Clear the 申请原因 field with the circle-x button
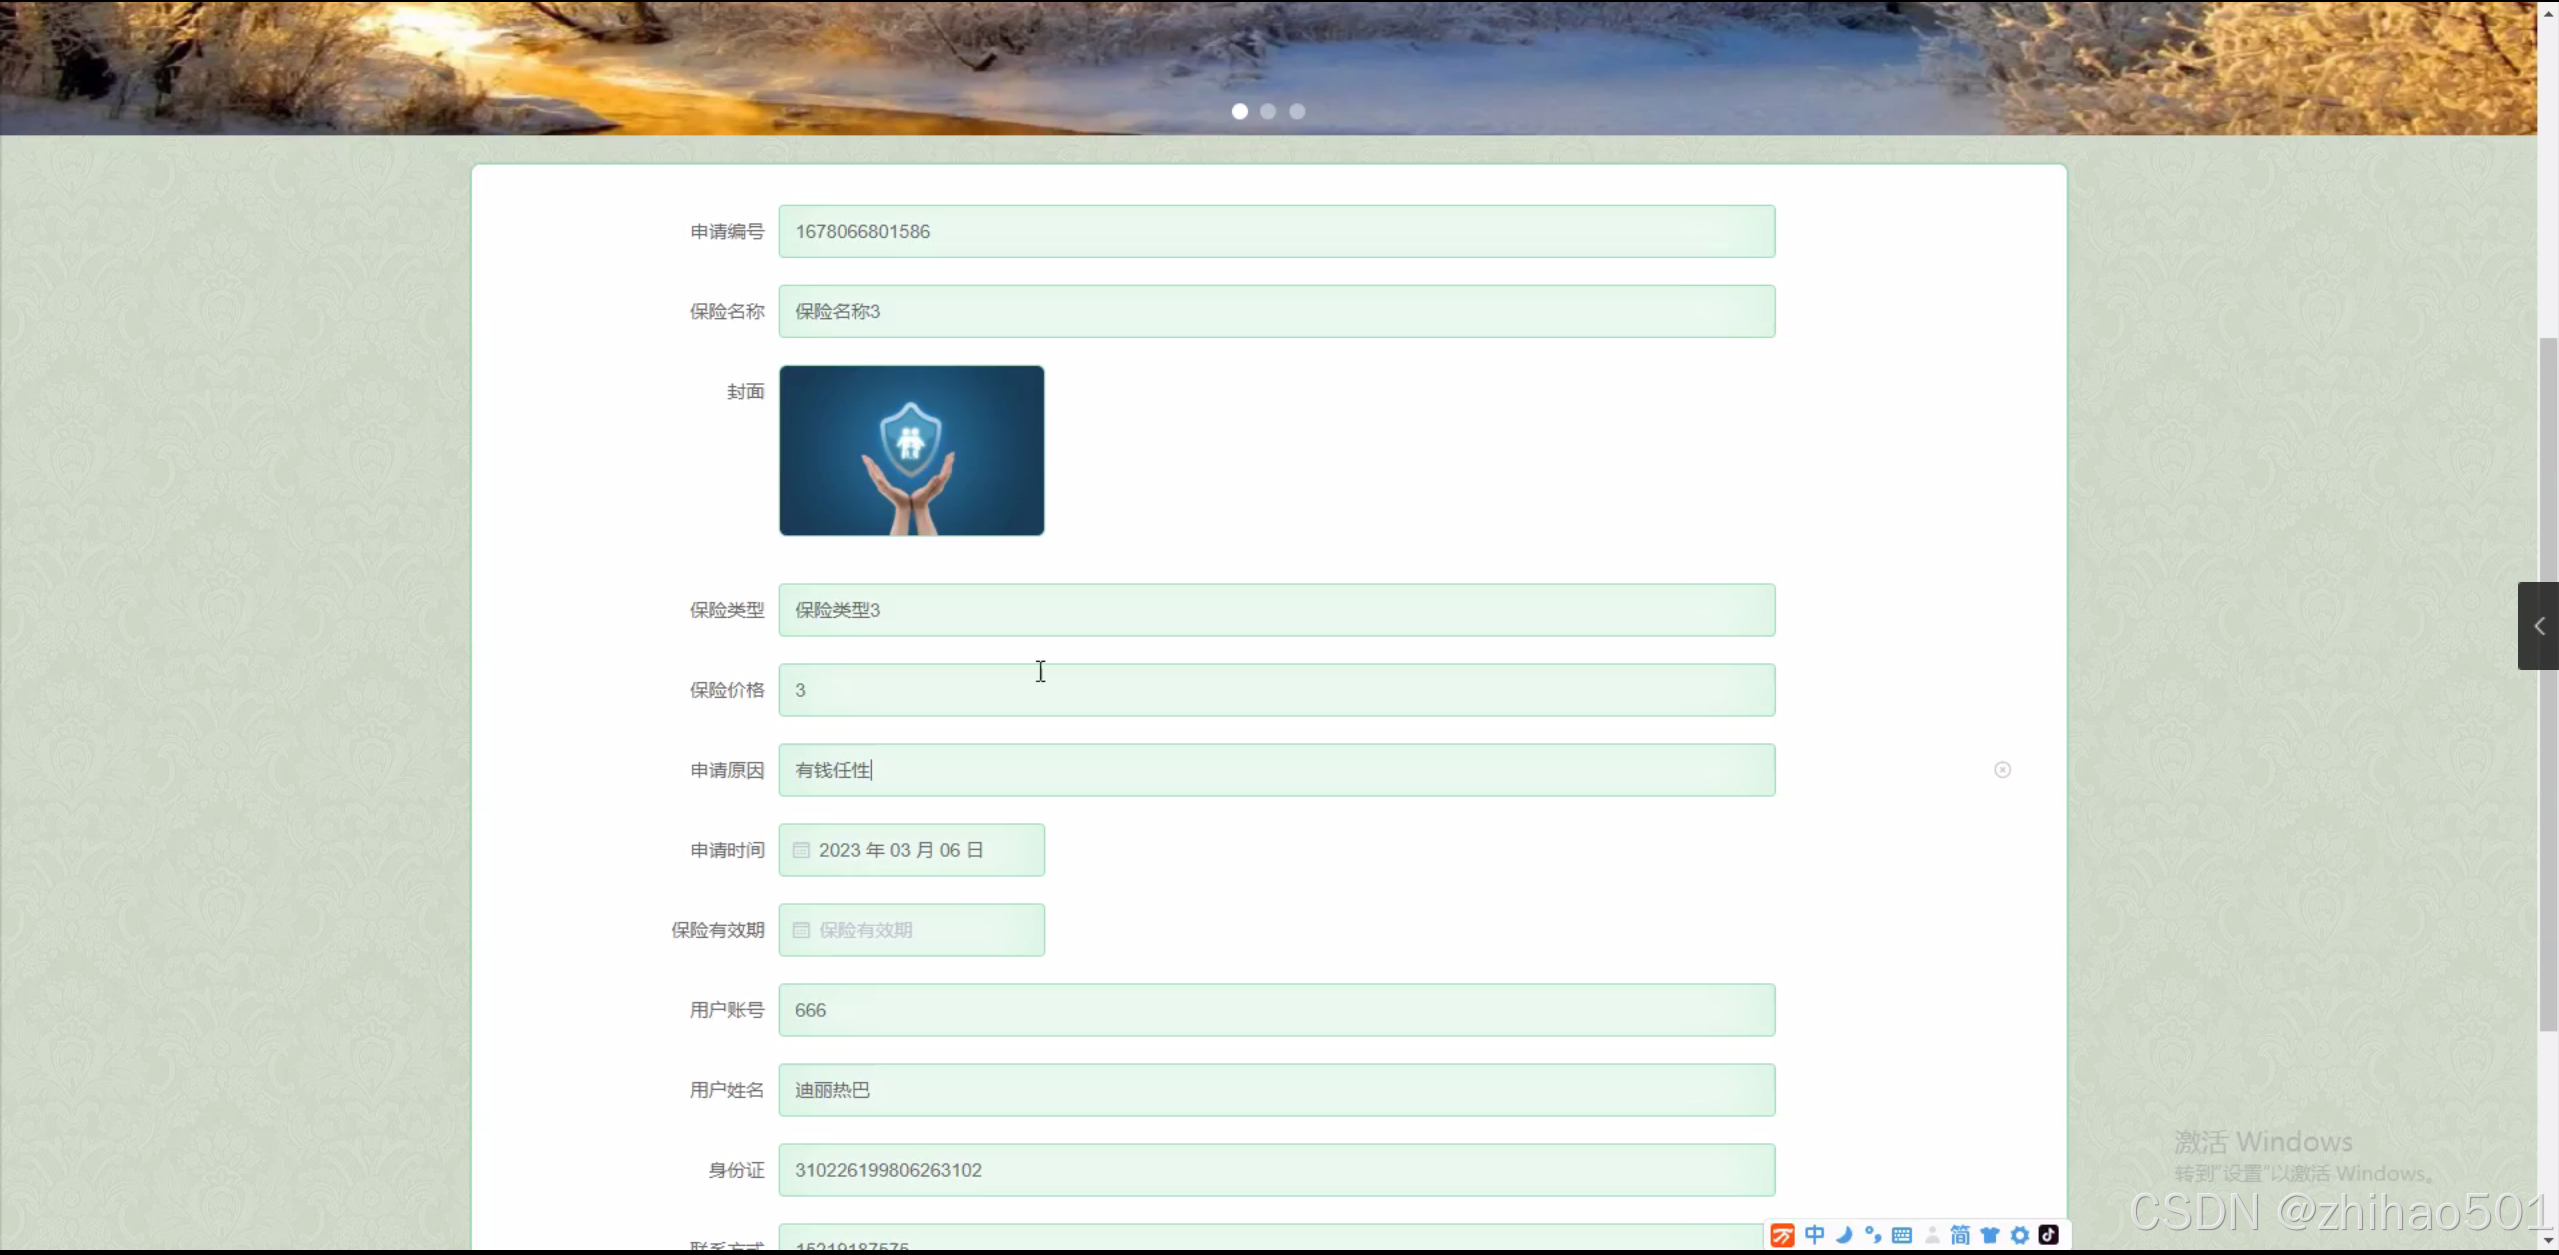Viewport: 2559px width, 1255px height. point(2002,769)
